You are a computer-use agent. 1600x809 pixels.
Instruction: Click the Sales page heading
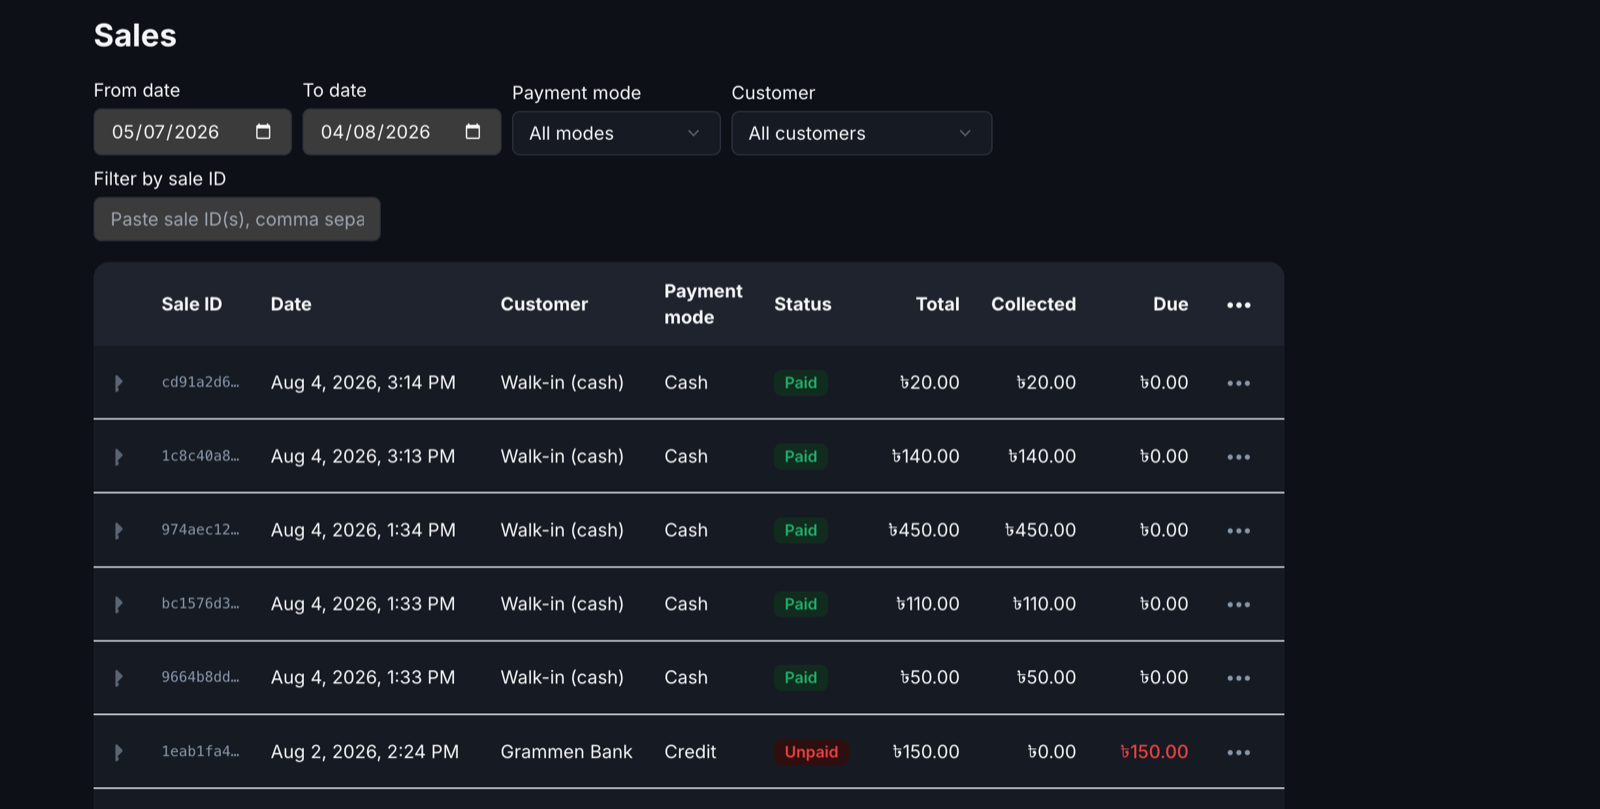click(135, 35)
